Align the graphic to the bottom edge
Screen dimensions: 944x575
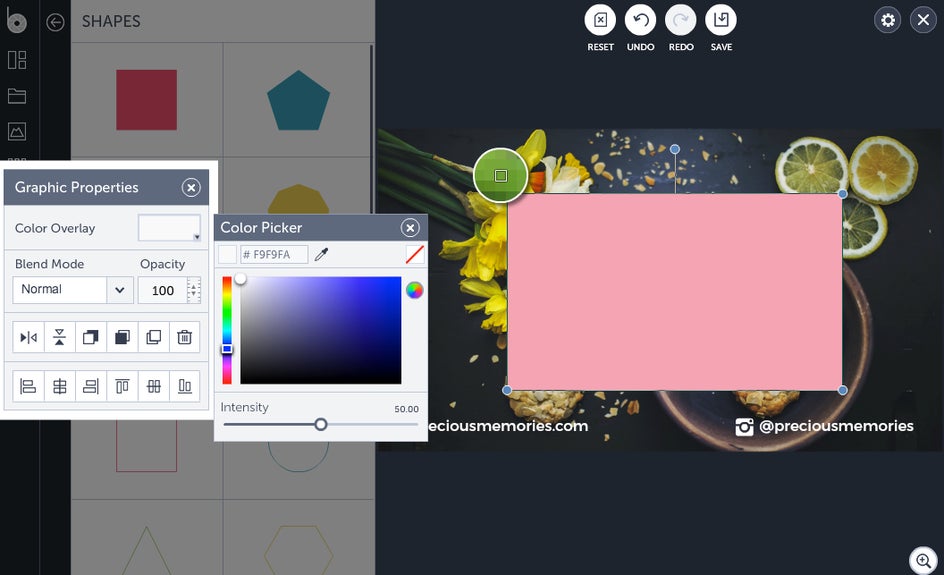[185, 386]
